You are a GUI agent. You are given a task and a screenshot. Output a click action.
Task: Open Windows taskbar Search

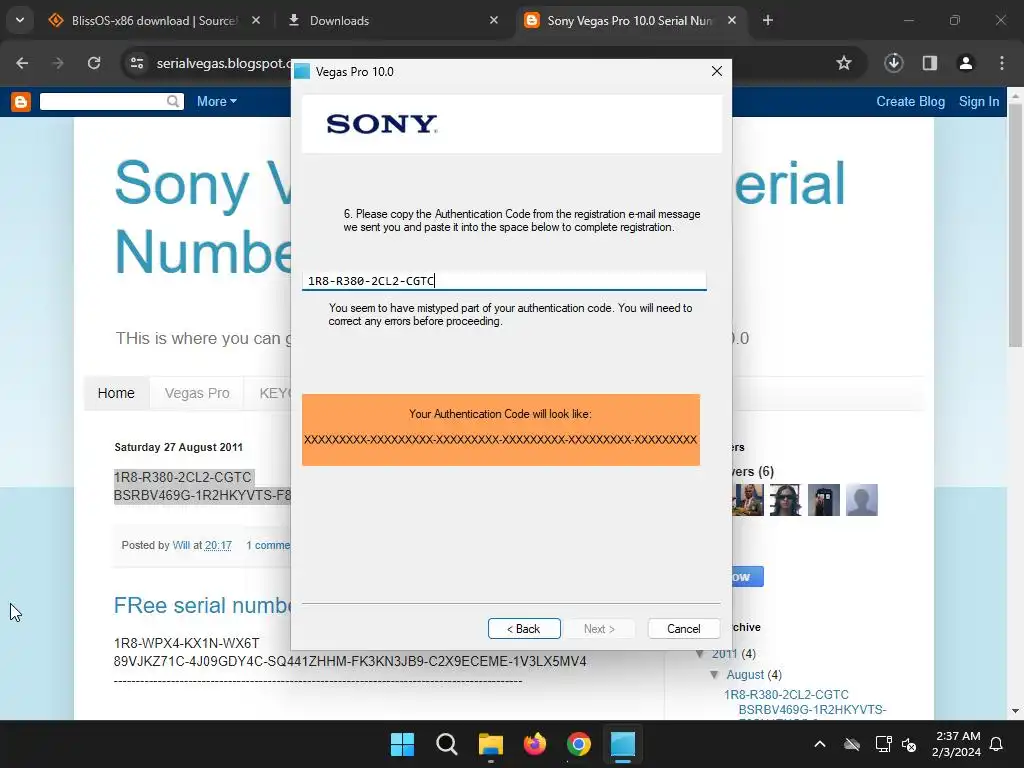coord(447,744)
